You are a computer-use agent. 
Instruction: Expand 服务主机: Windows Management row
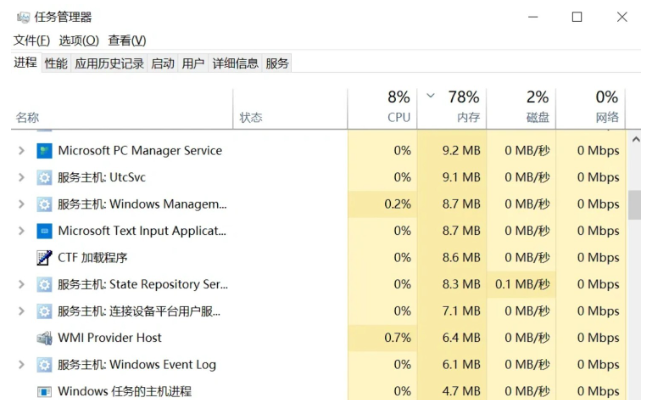pos(21,204)
